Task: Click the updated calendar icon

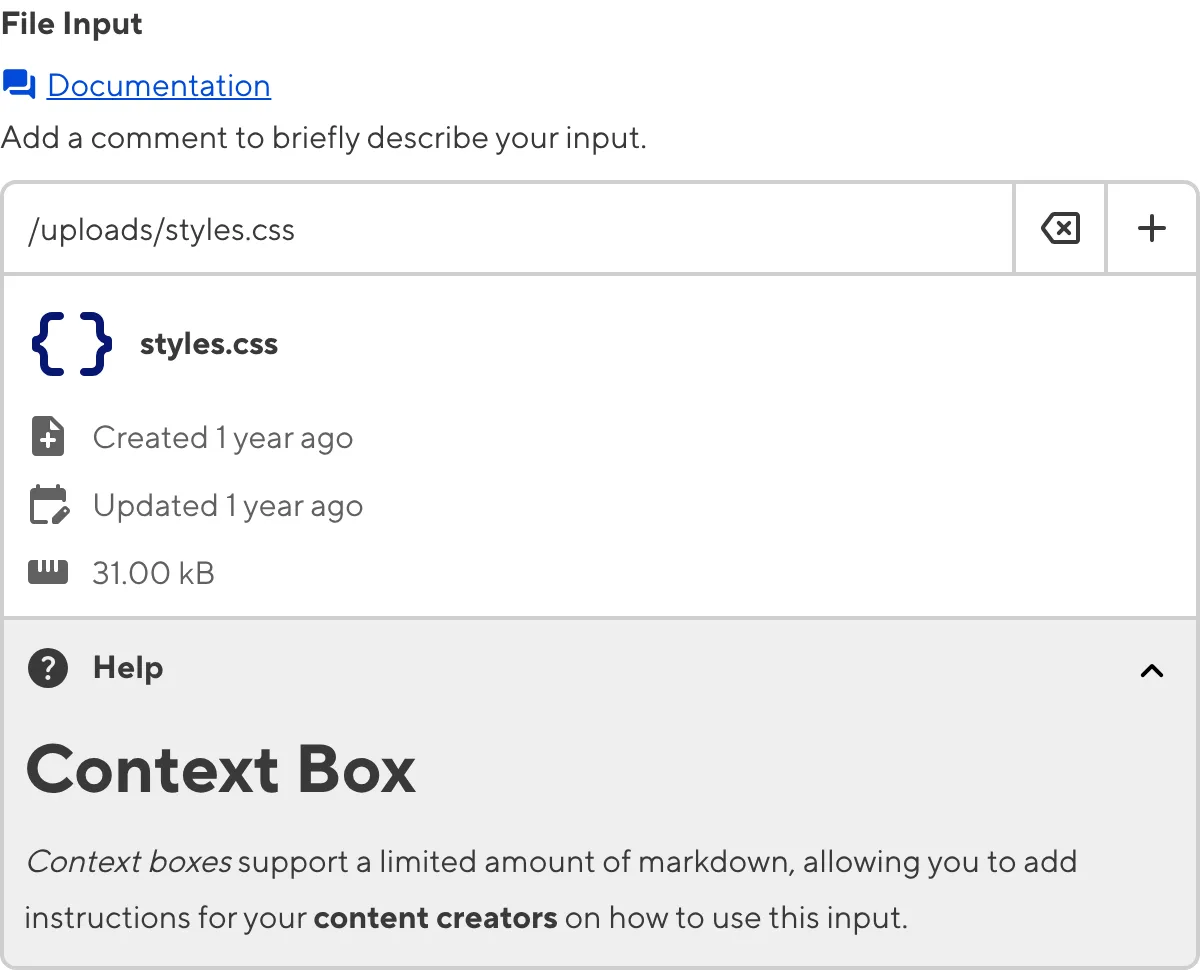Action: (46, 504)
